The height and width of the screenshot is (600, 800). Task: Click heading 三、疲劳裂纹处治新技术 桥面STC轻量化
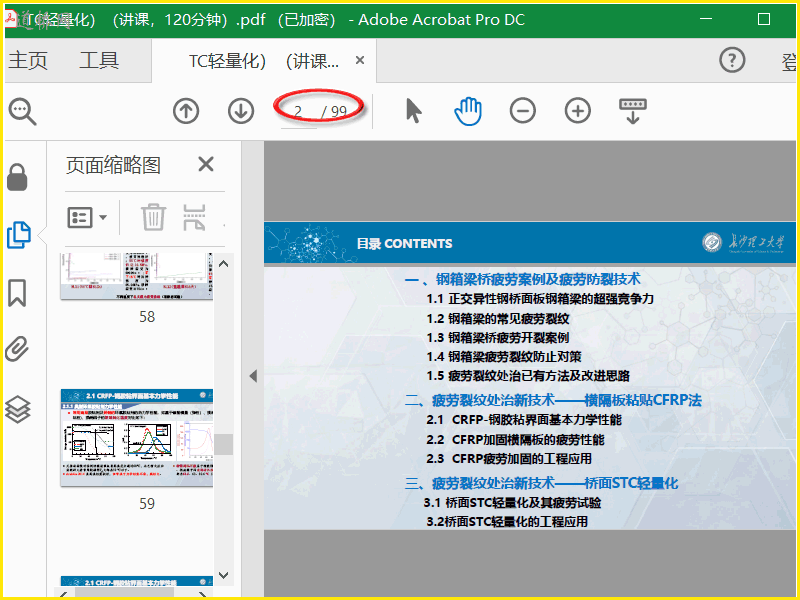541,483
